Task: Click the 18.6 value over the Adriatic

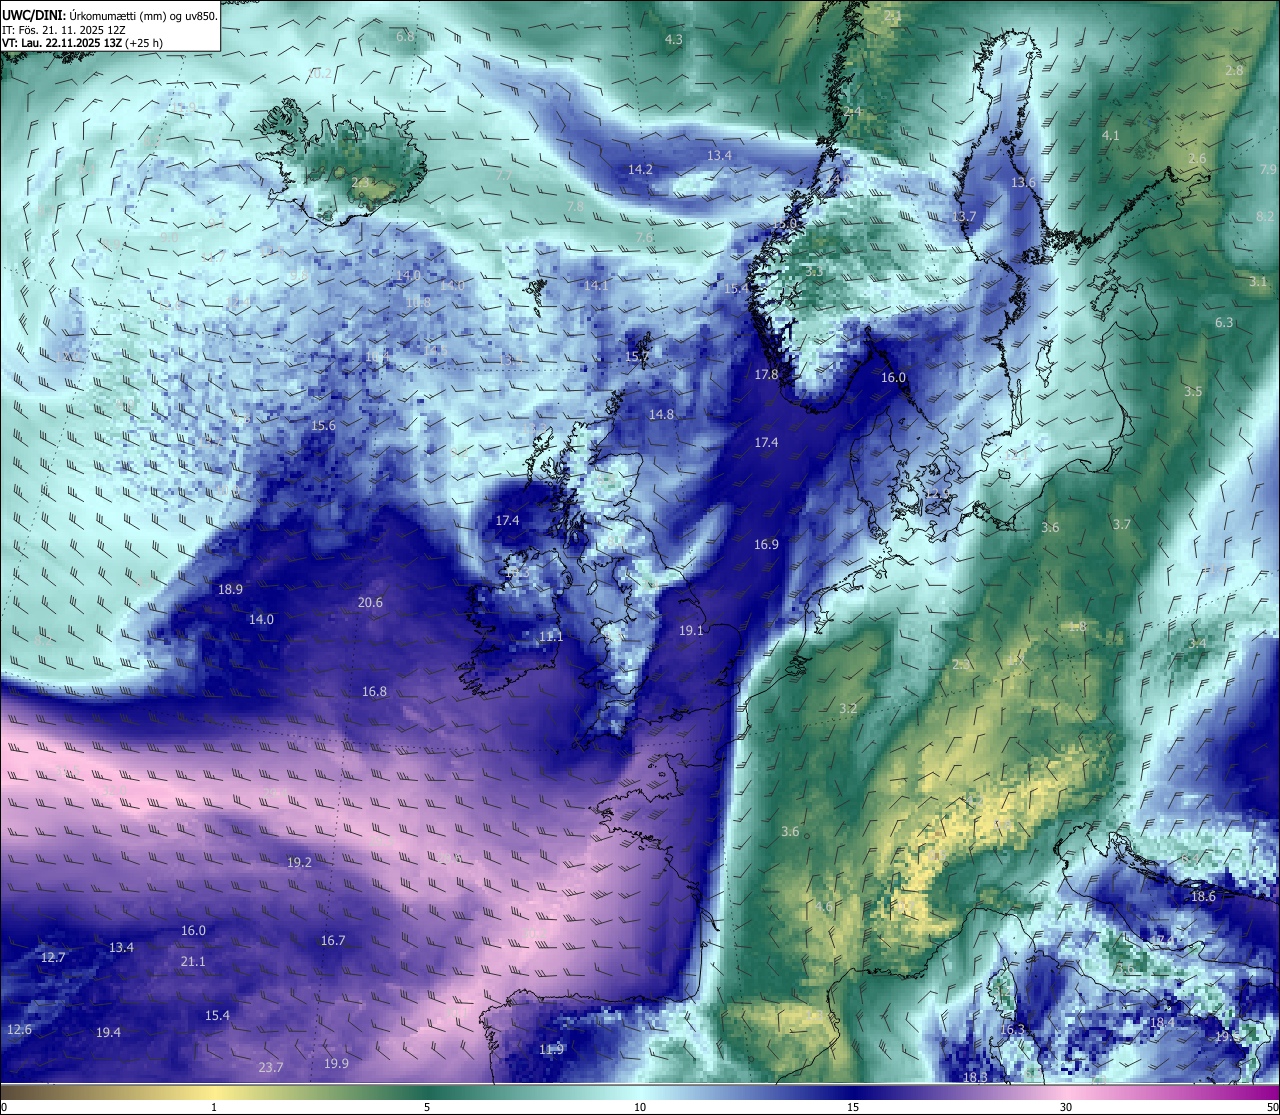Action: (1203, 897)
